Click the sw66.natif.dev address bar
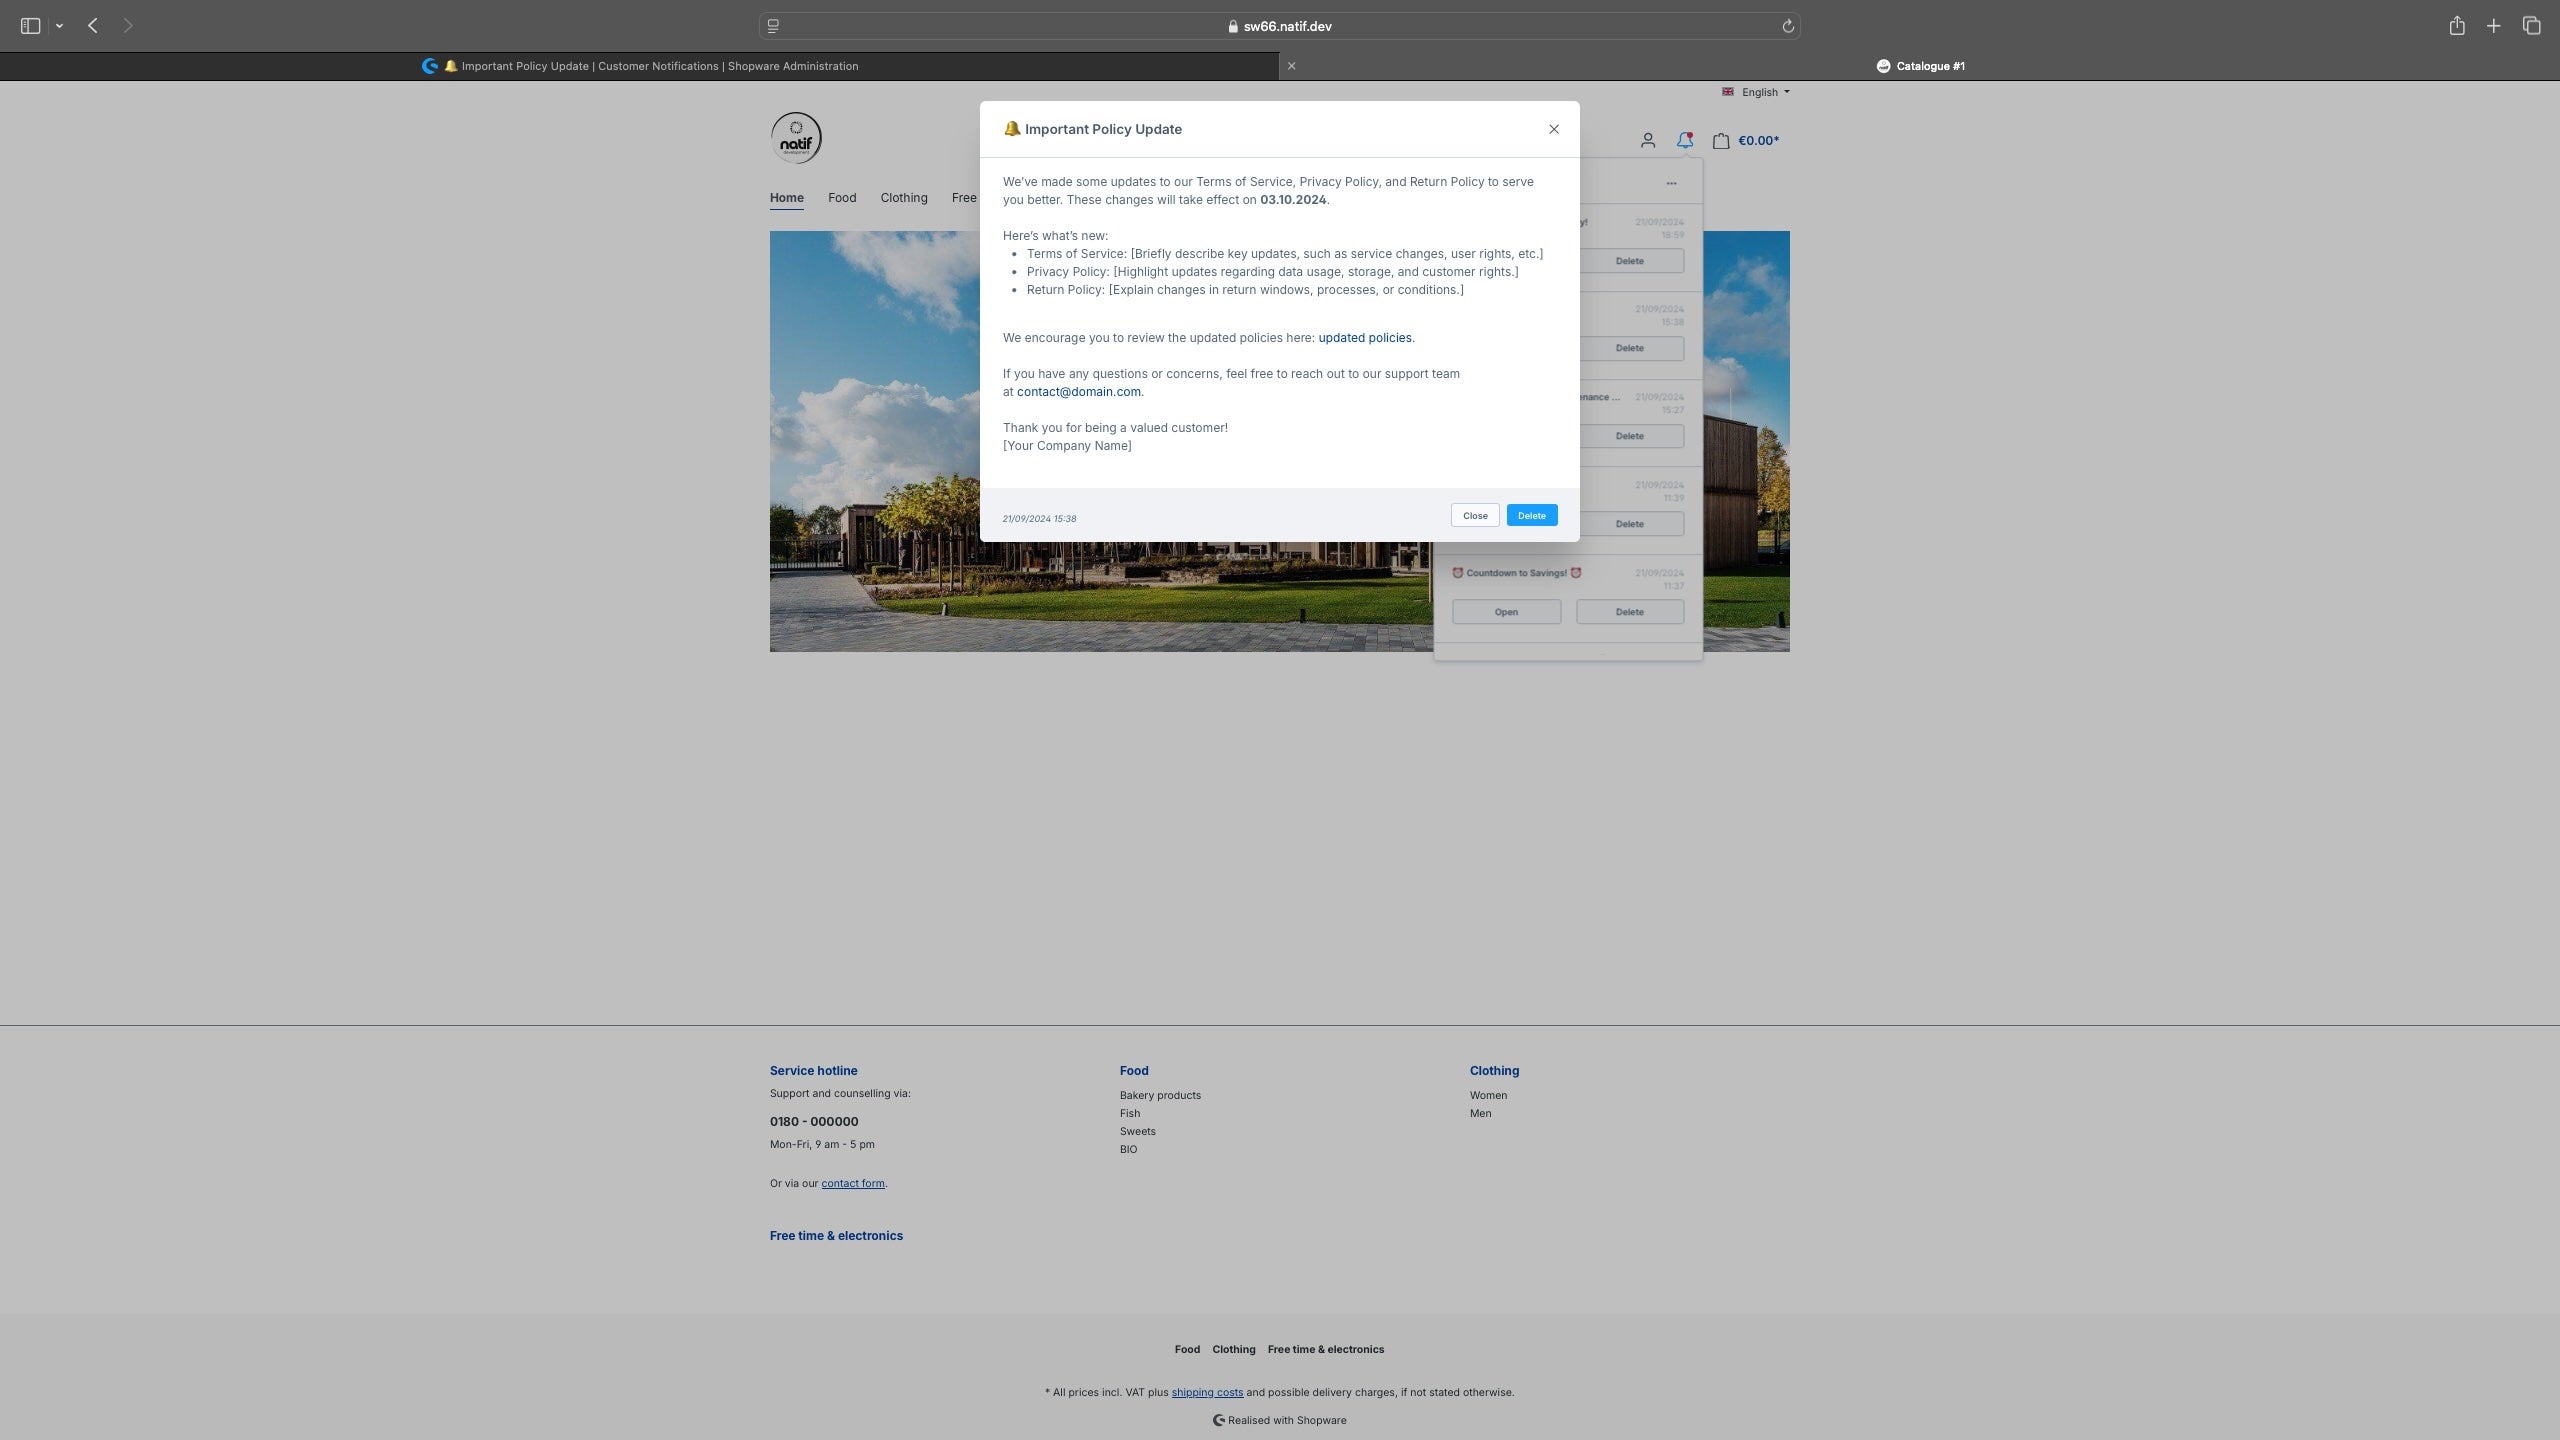This screenshot has height=1440, width=2560. coord(1280,26)
